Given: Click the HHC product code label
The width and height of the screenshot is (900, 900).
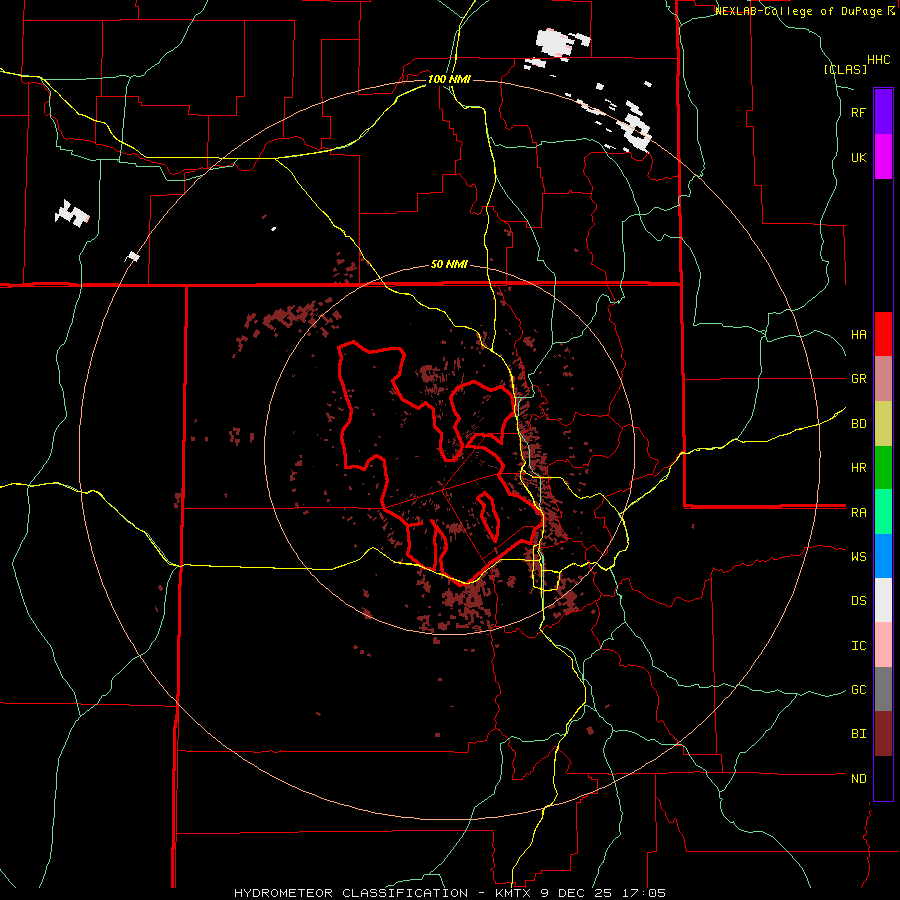Looking at the screenshot, I should click(879, 60).
